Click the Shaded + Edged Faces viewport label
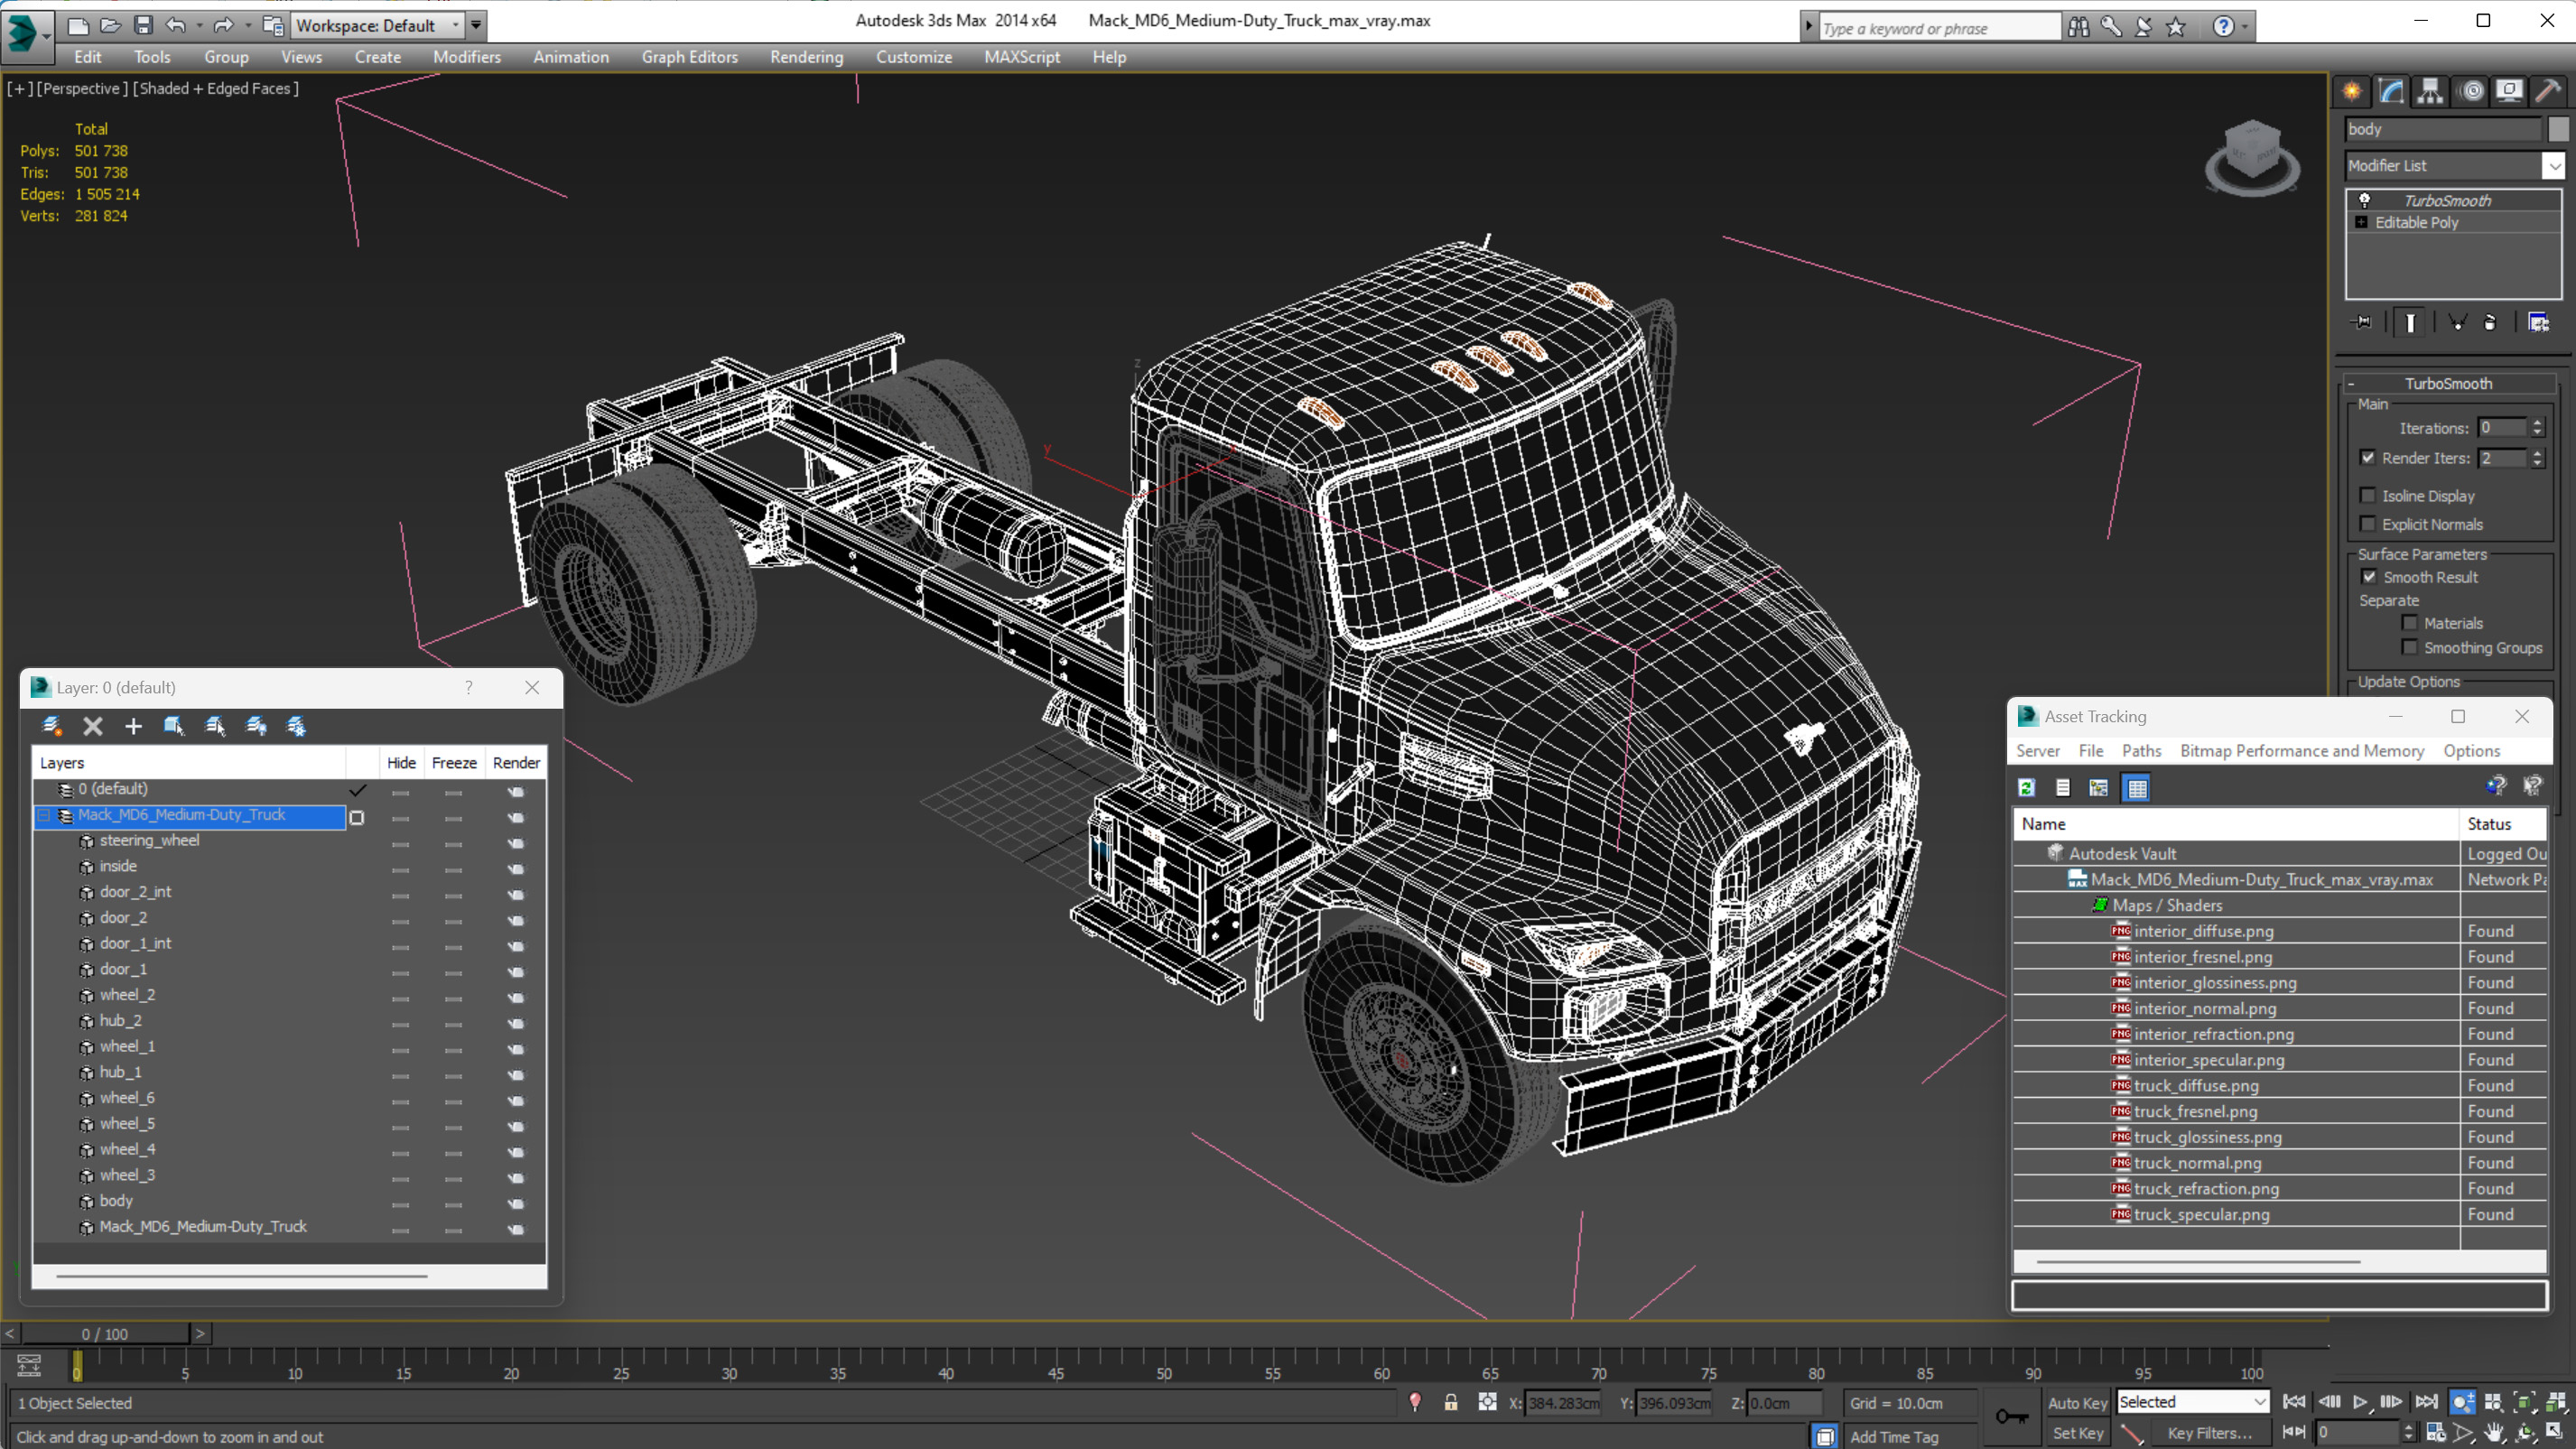Screen dimensions: 2576x1449 point(215,88)
